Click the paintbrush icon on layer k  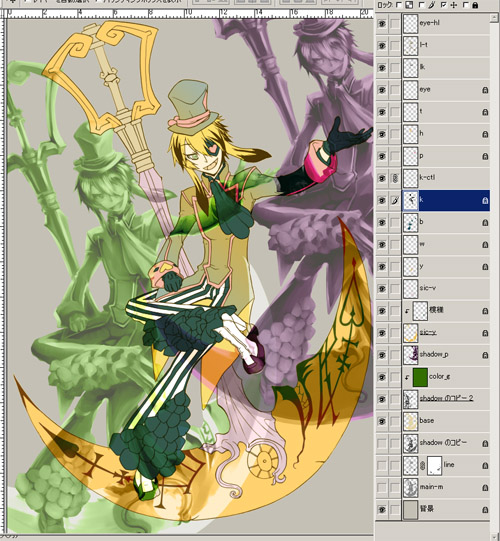coord(395,200)
